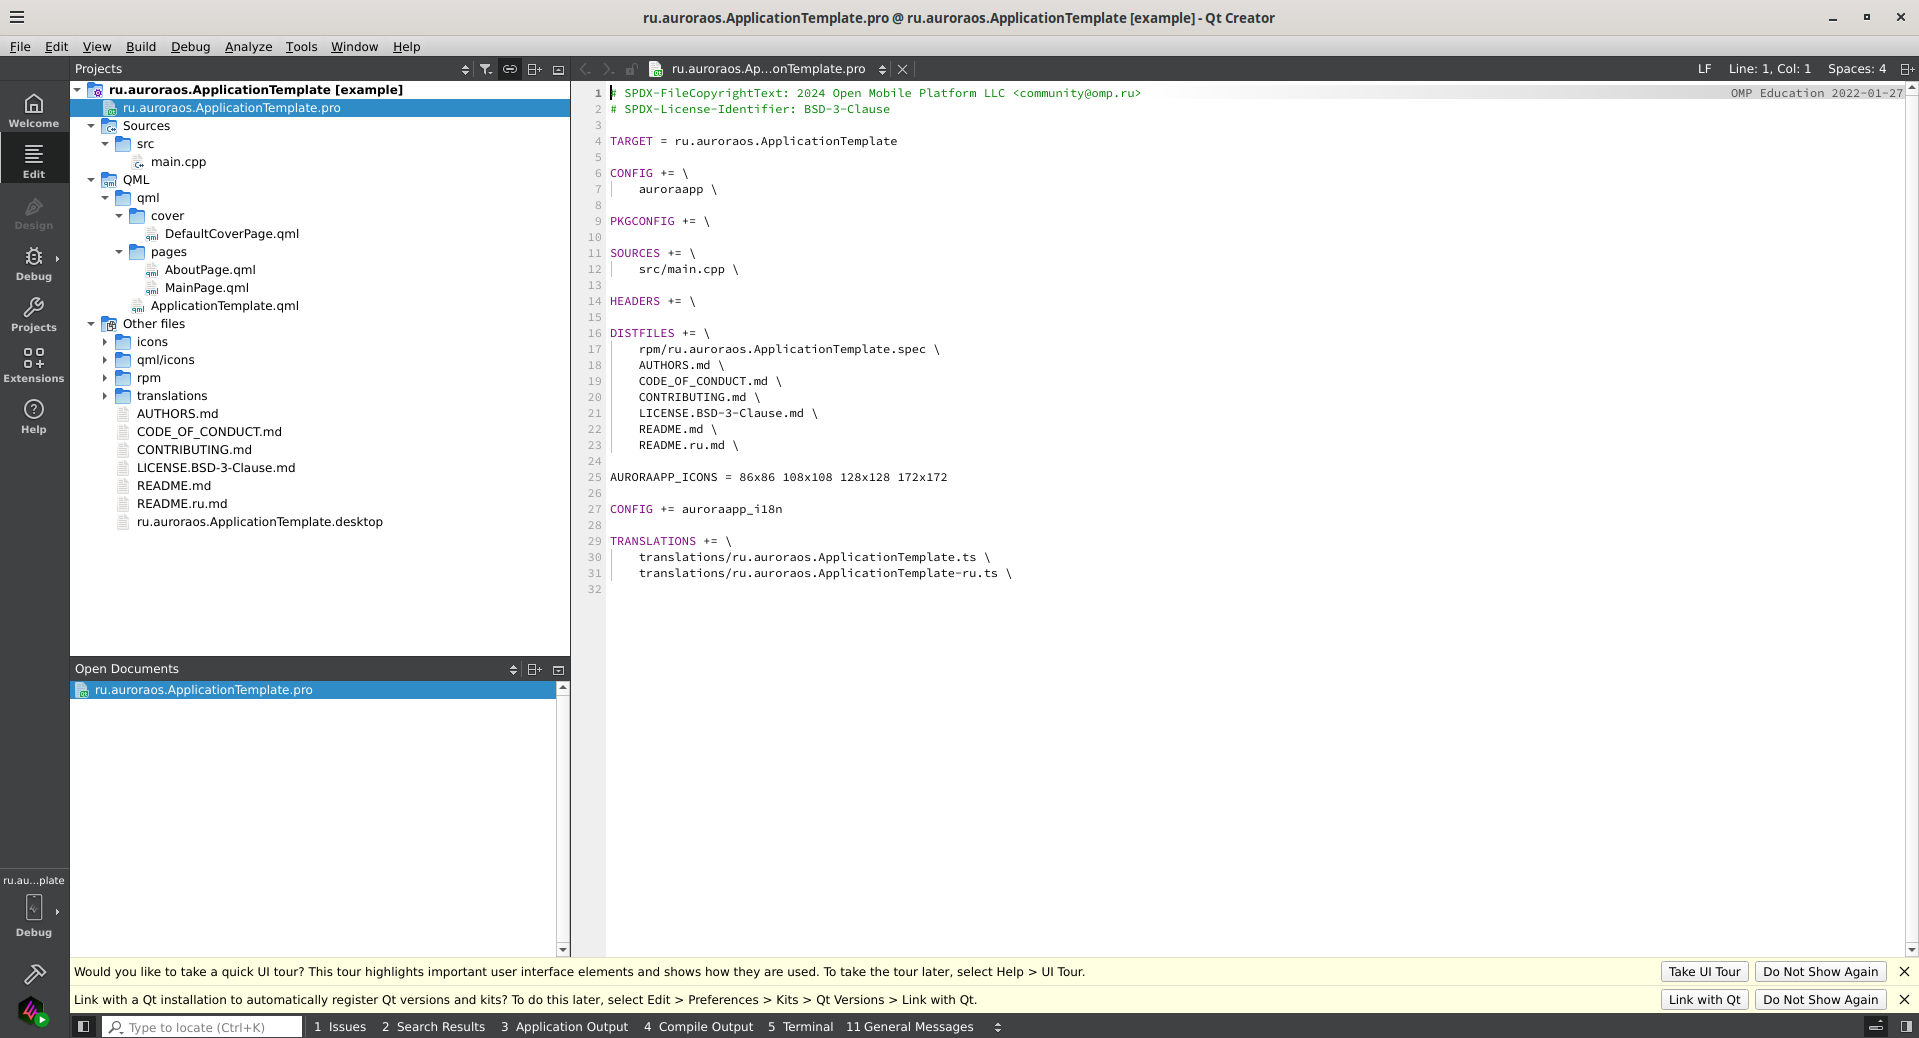Image resolution: width=1919 pixels, height=1038 pixels.
Task: Click the Type to locate field
Action: (x=202, y=1027)
